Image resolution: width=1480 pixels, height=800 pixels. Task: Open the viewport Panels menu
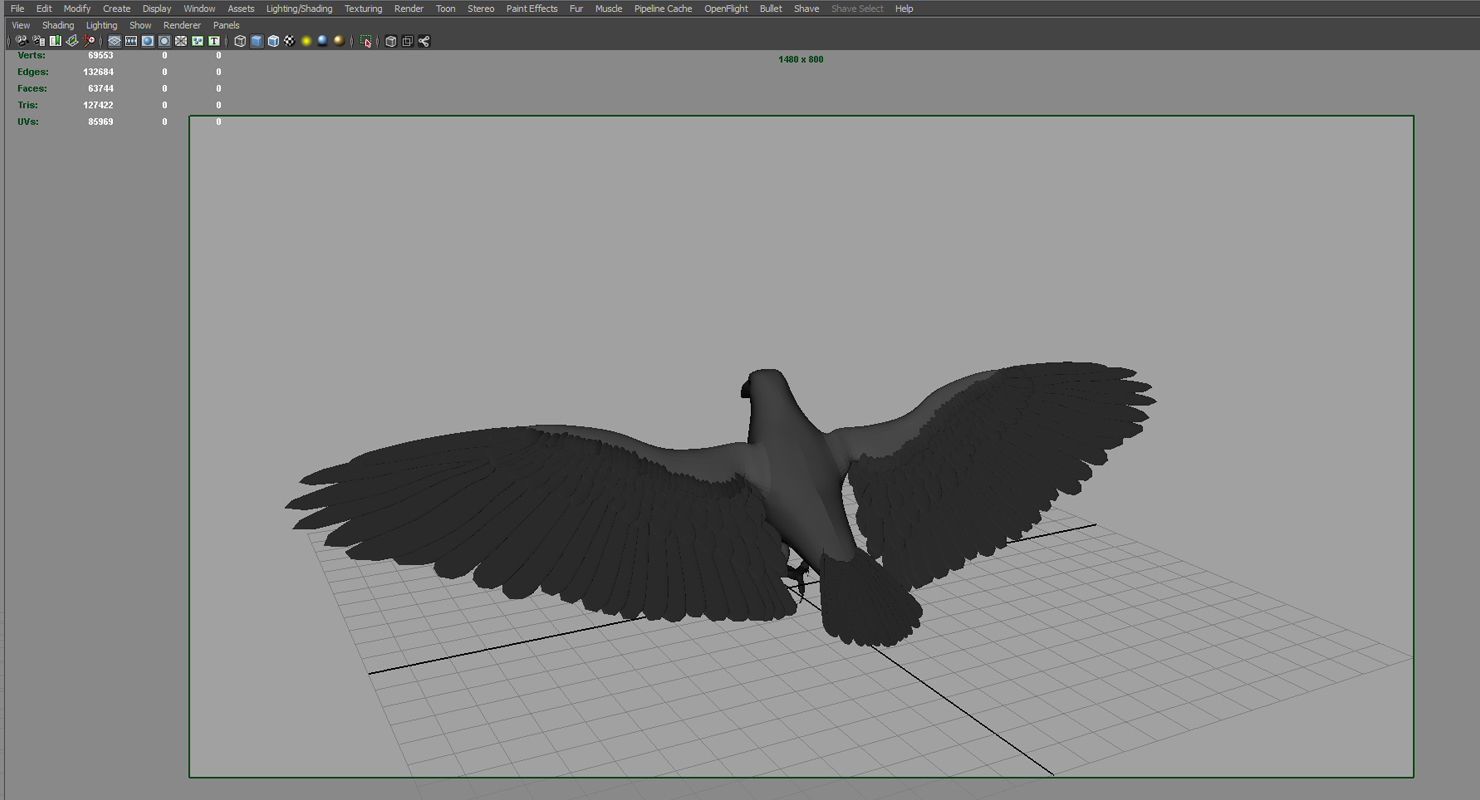[226, 25]
